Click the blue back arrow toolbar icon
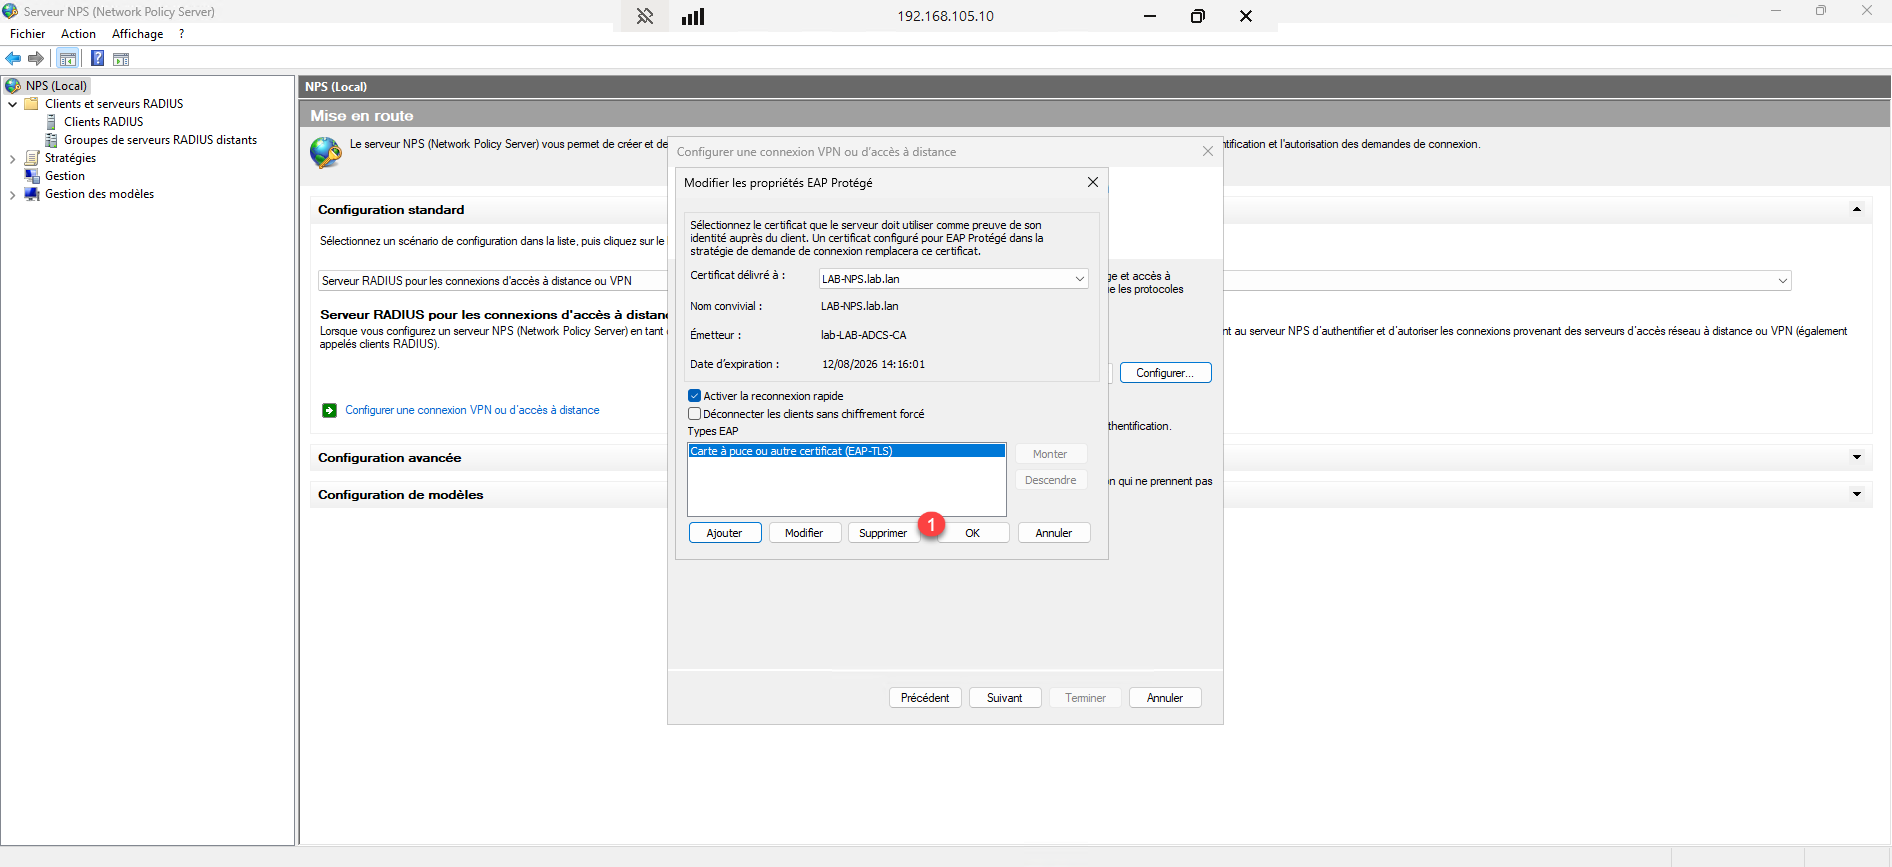Image resolution: width=1892 pixels, height=867 pixels. tap(13, 59)
